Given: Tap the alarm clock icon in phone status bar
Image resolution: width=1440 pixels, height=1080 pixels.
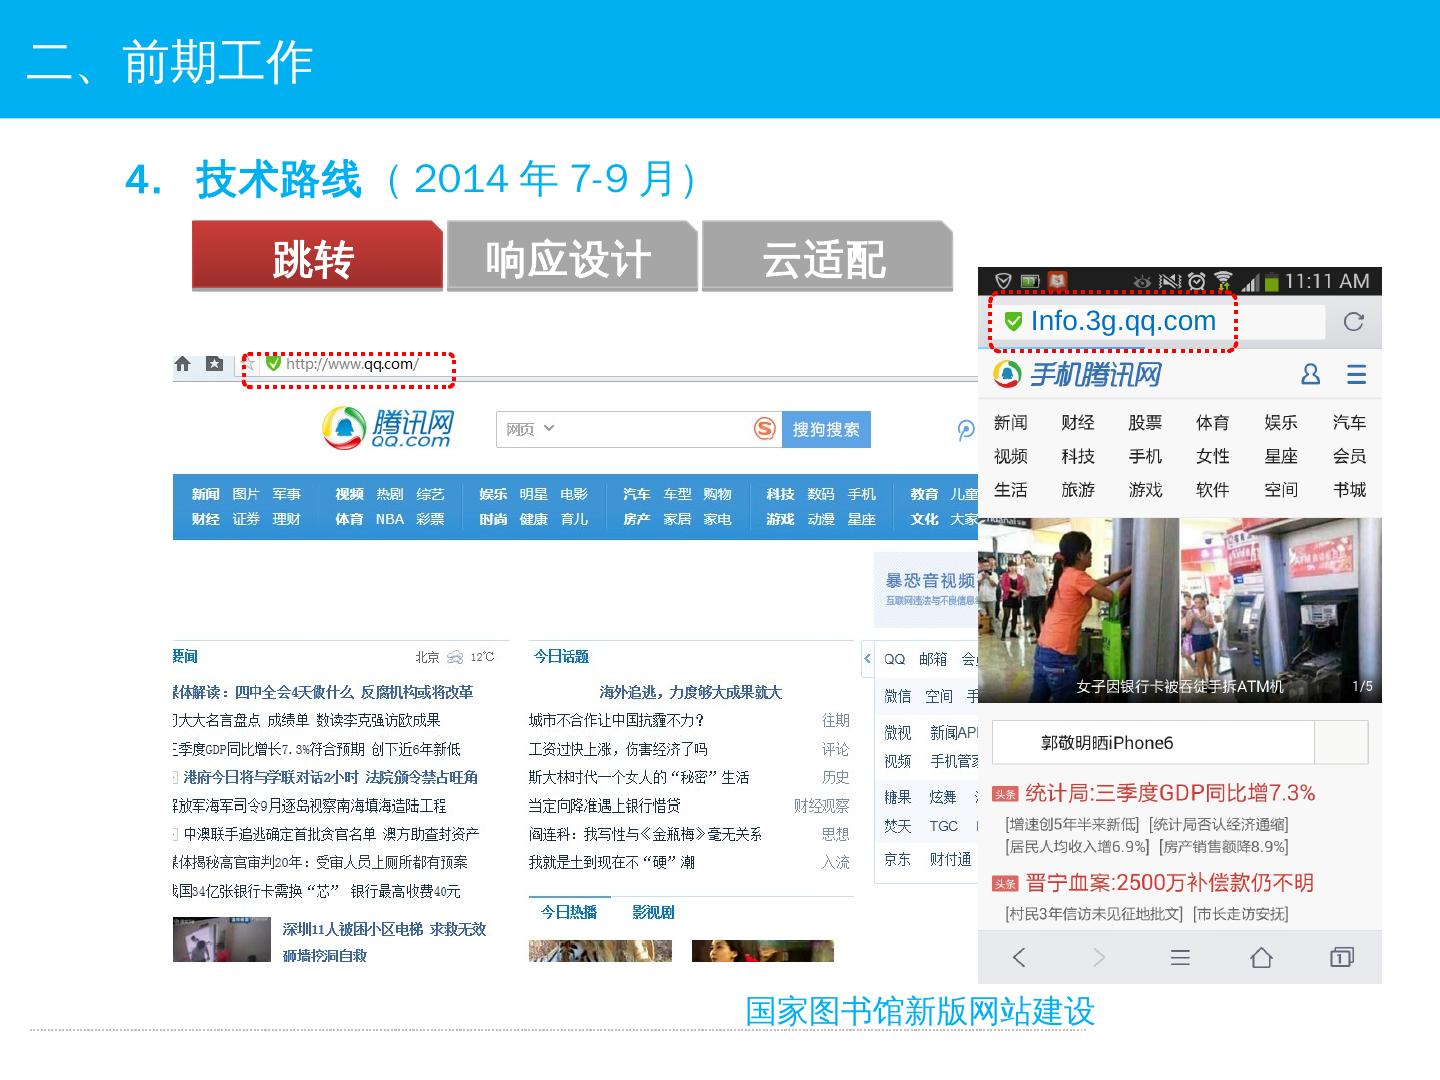Looking at the screenshot, I should click(1196, 281).
